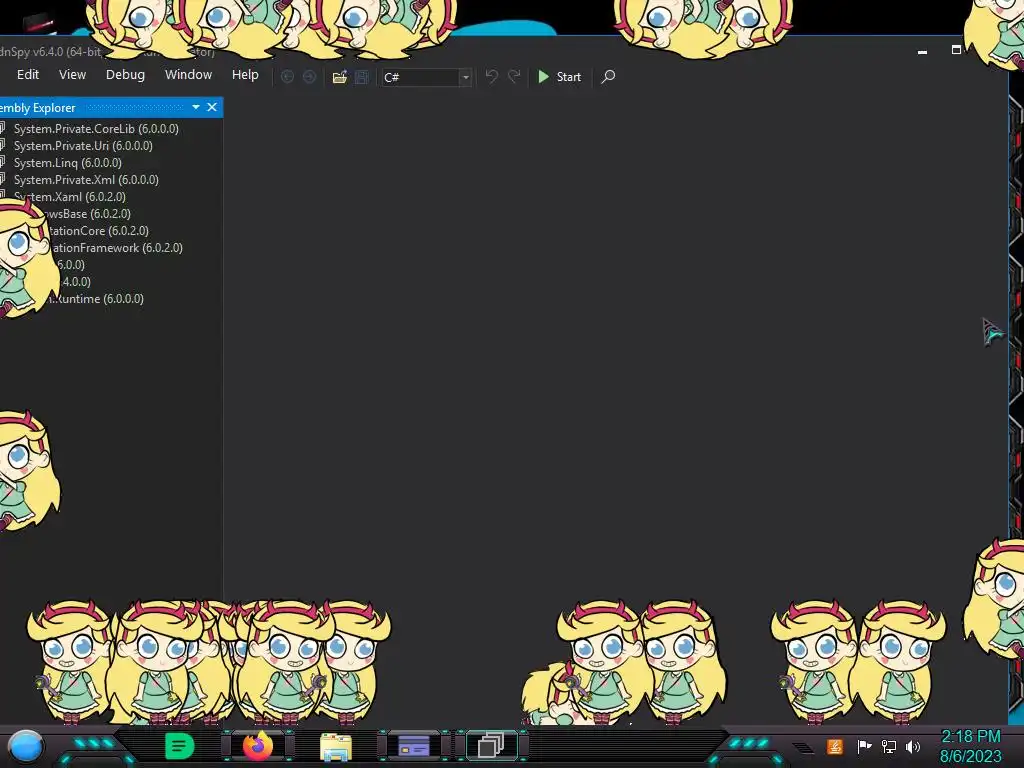Open File Explorer from the taskbar

click(x=336, y=746)
